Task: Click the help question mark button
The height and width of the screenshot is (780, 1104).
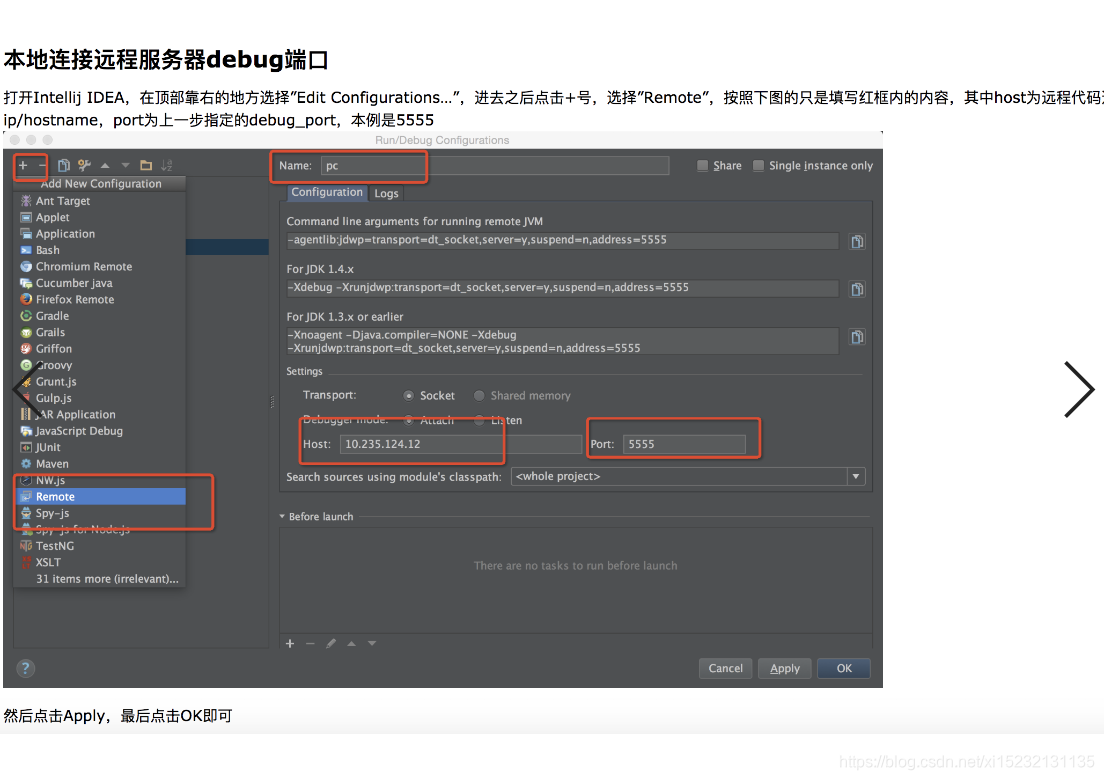Action: click(25, 668)
